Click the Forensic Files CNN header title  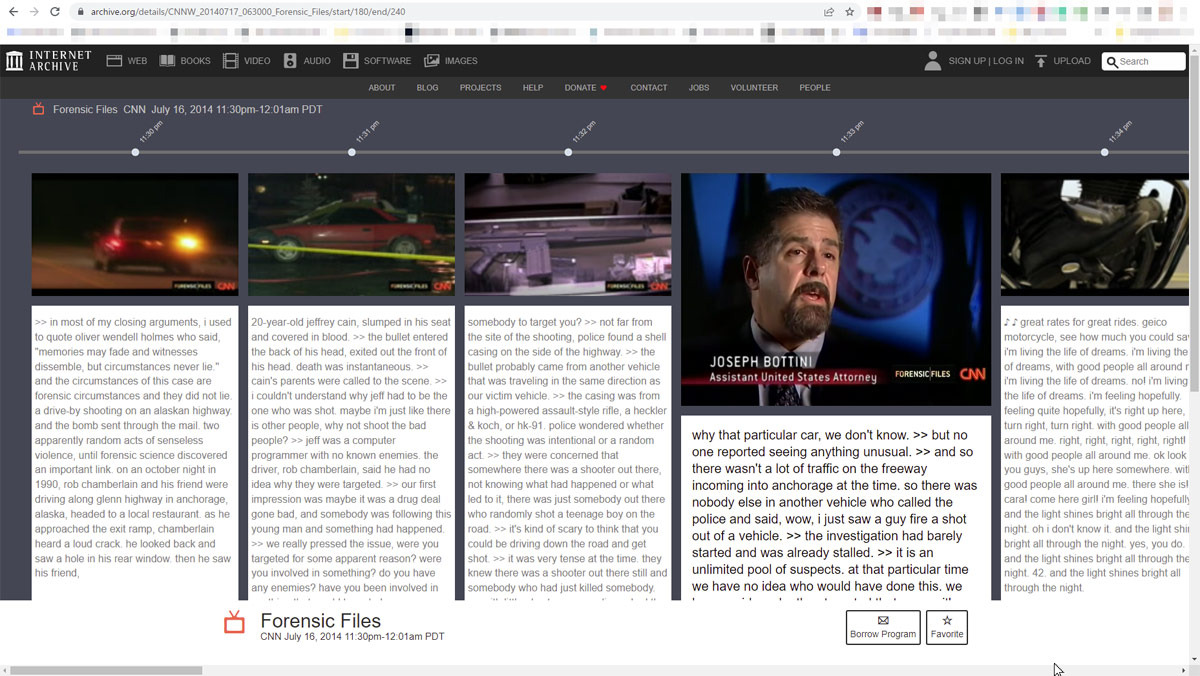pos(188,109)
